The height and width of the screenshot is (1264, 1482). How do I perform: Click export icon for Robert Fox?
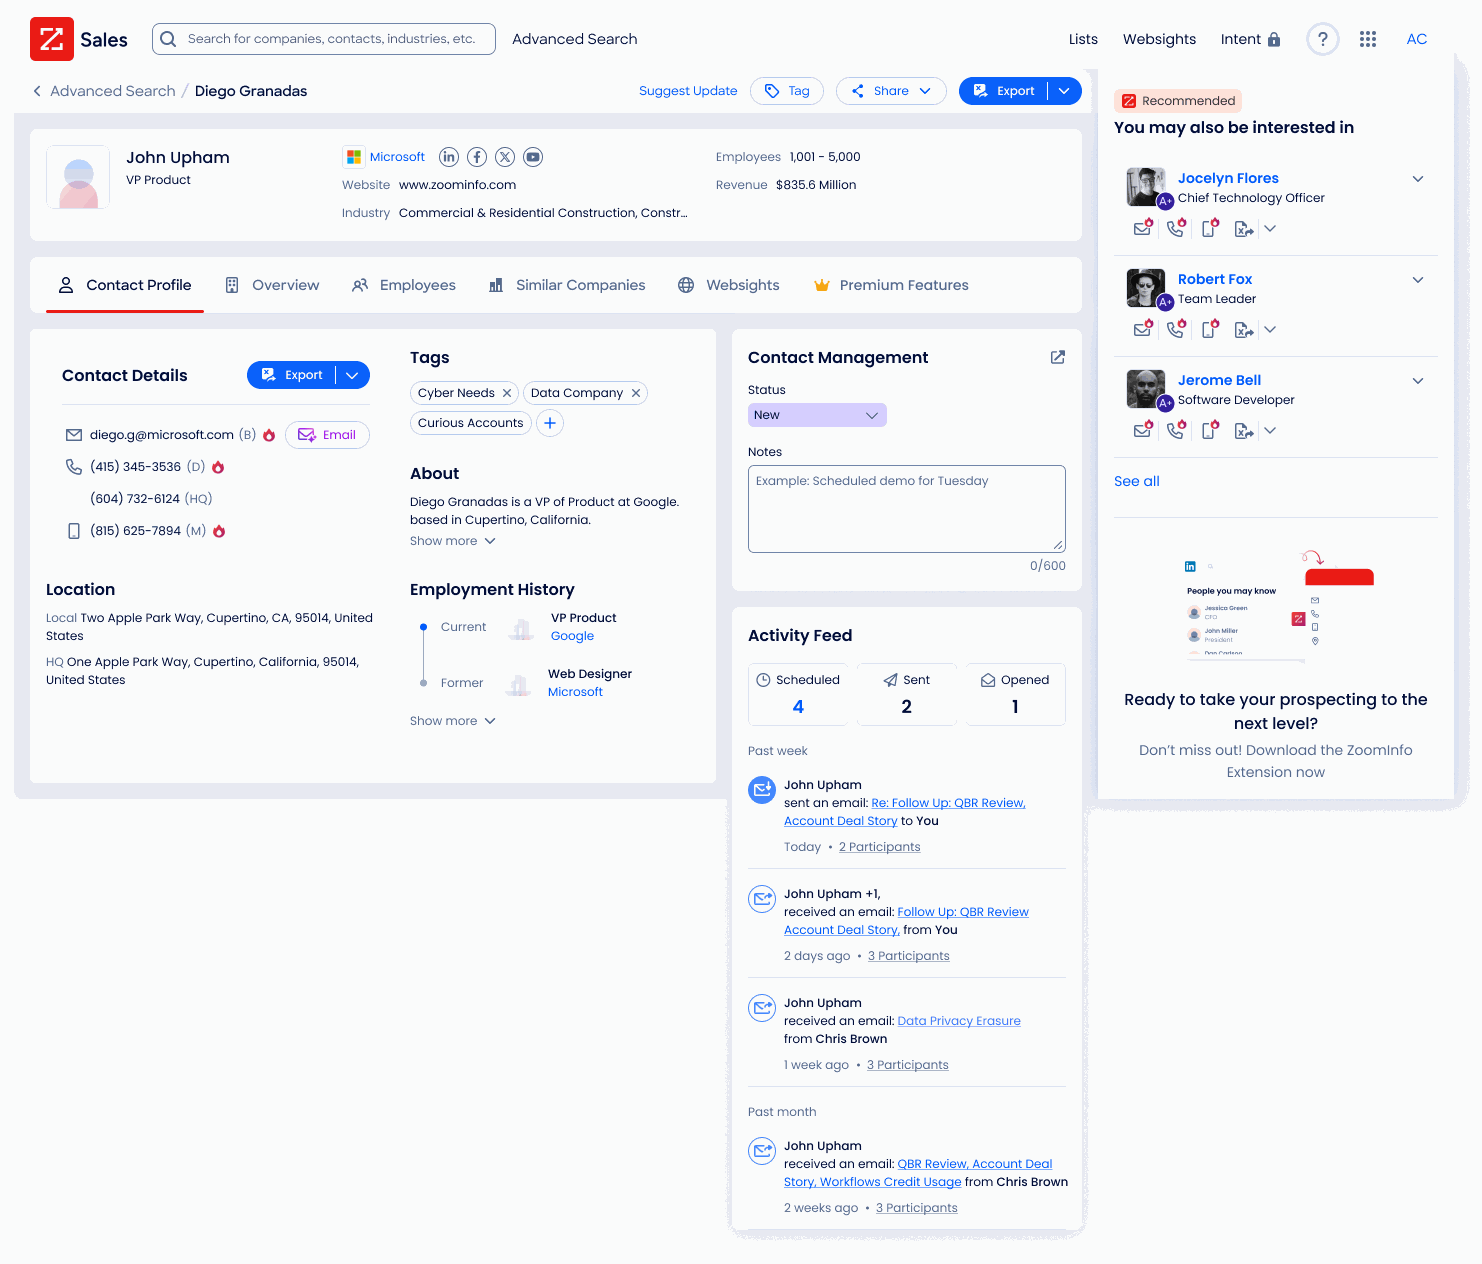click(x=1243, y=330)
